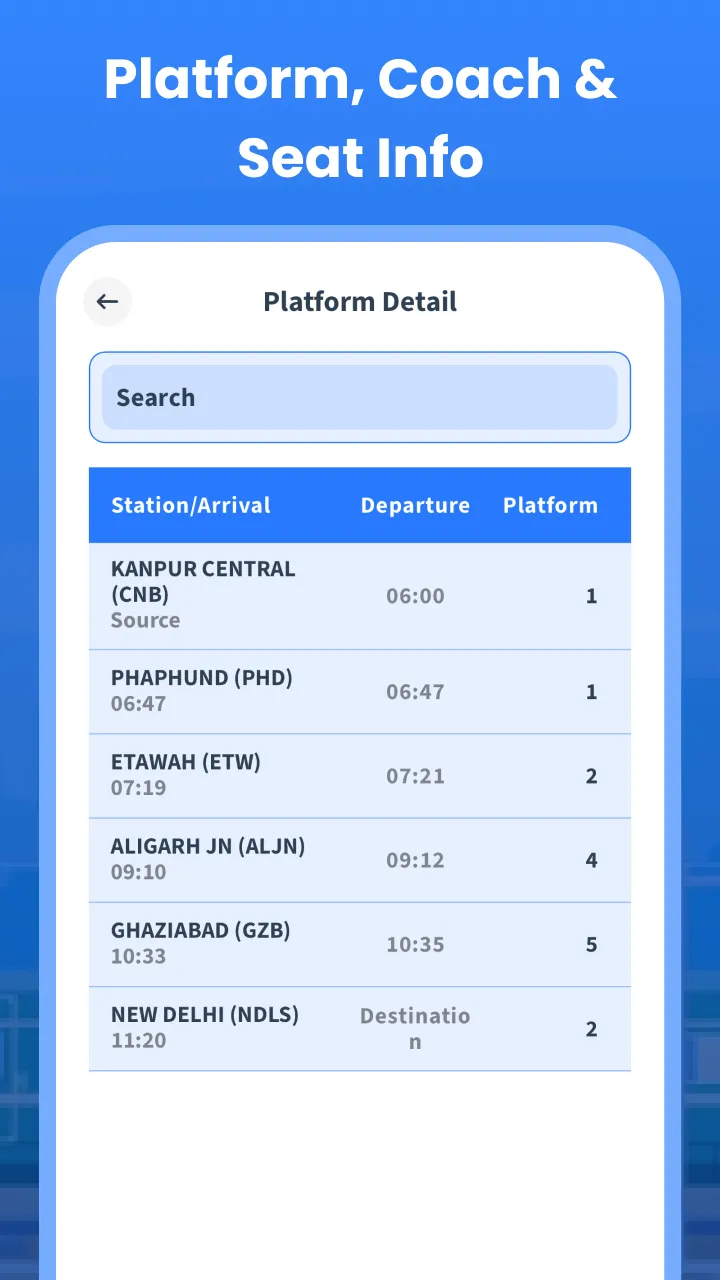
Task: Focus the Search input field
Action: pos(360,397)
